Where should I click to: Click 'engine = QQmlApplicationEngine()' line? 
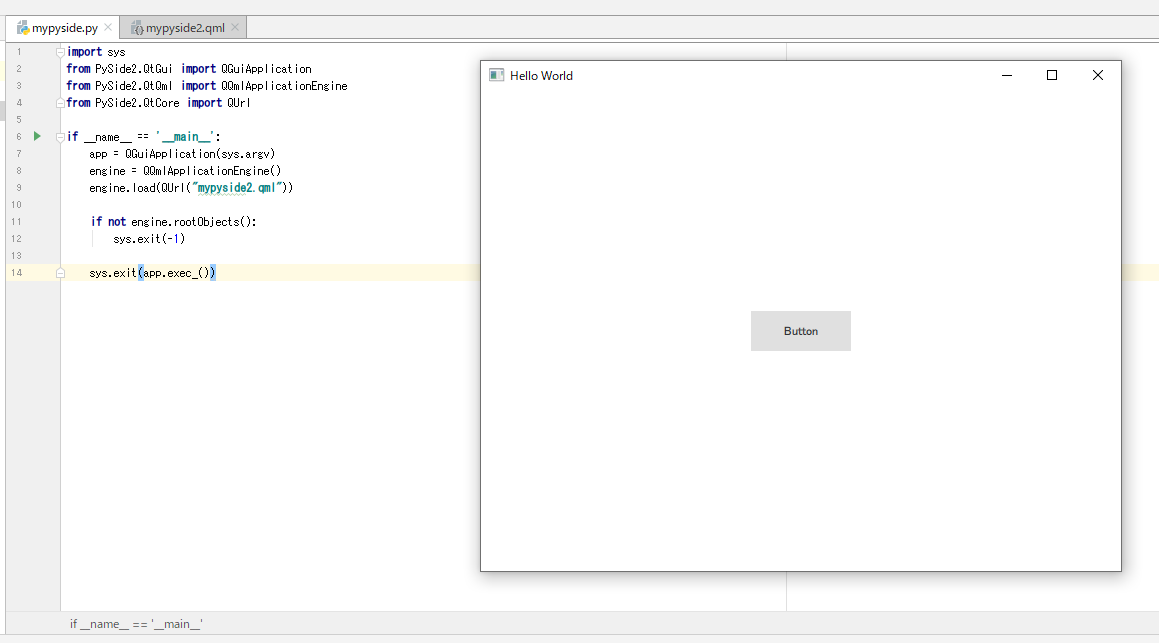pyautogui.click(x=185, y=171)
